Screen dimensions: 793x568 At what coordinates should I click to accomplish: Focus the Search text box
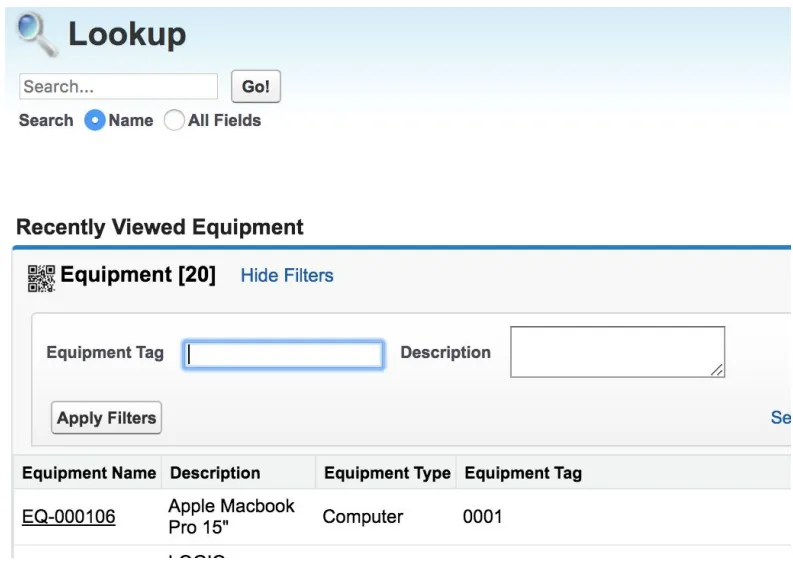pyautogui.click(x=118, y=86)
